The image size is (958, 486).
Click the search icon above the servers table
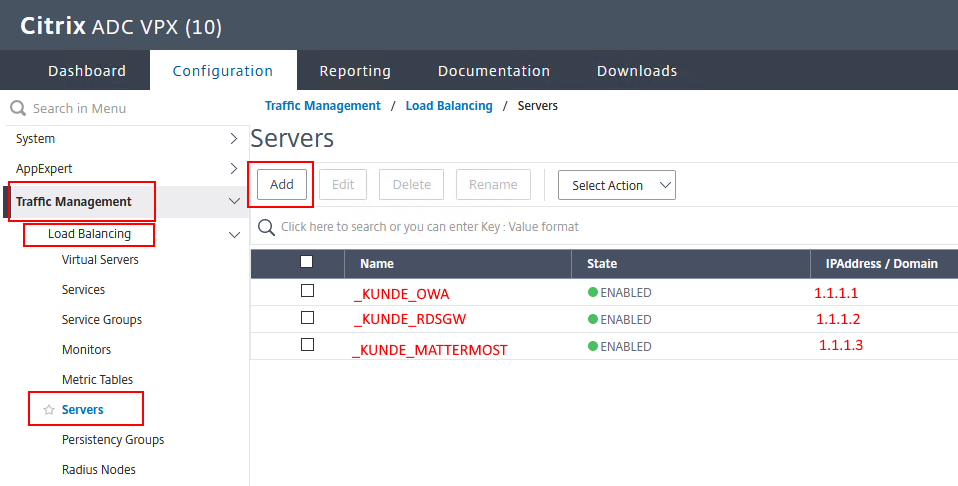pos(266,227)
